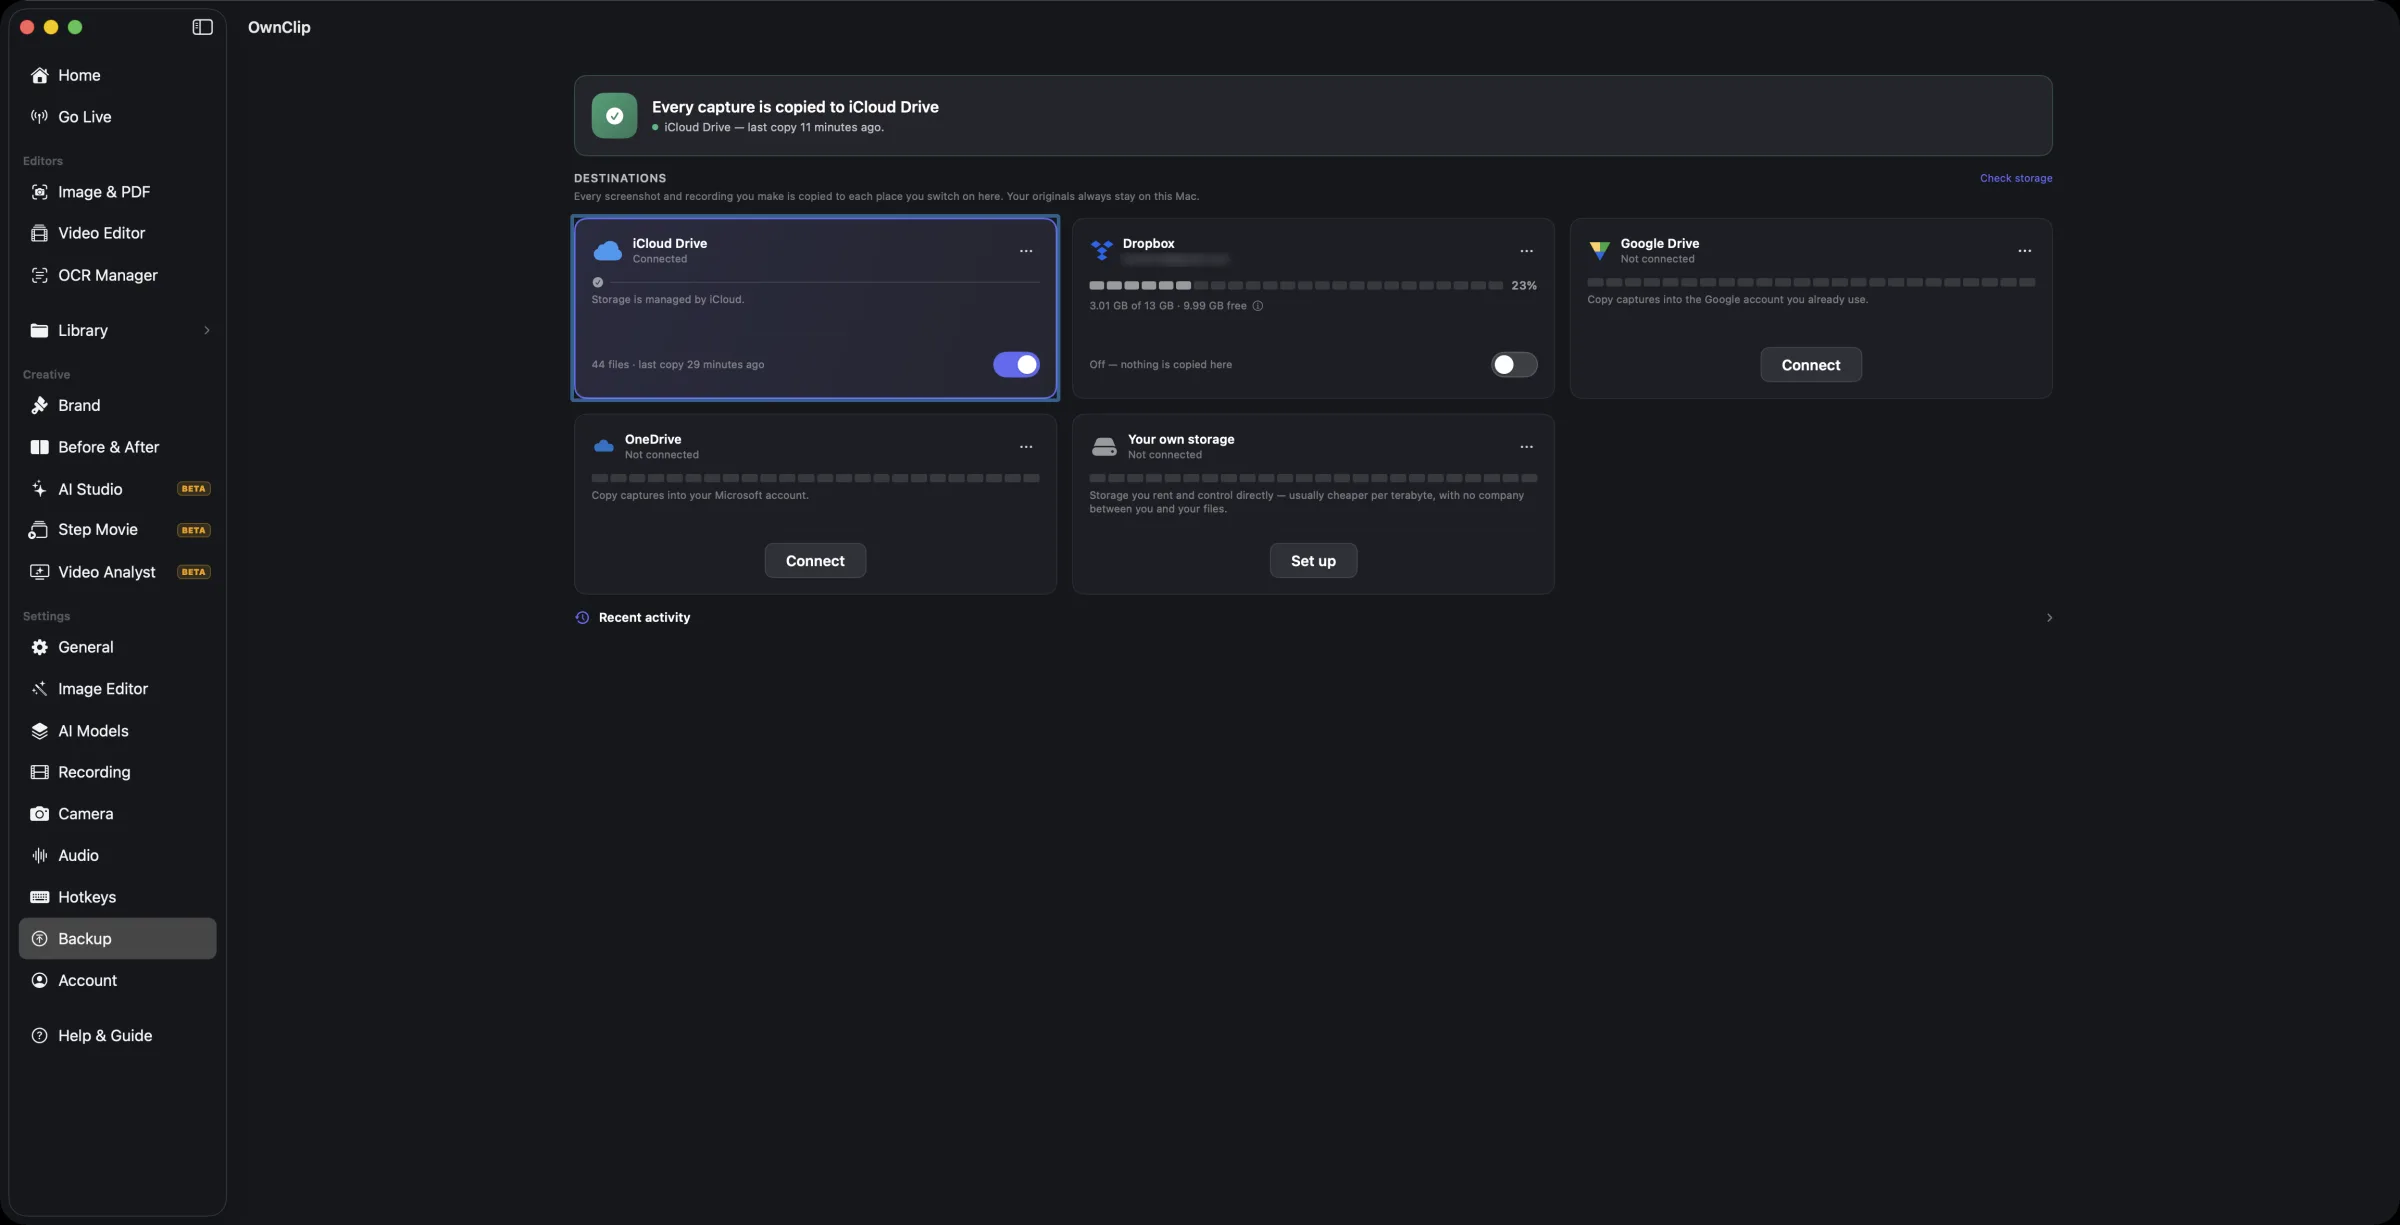This screenshot has height=1225, width=2400.
Task: Toggle the sidebar panel icon
Action: pyautogui.click(x=202, y=27)
